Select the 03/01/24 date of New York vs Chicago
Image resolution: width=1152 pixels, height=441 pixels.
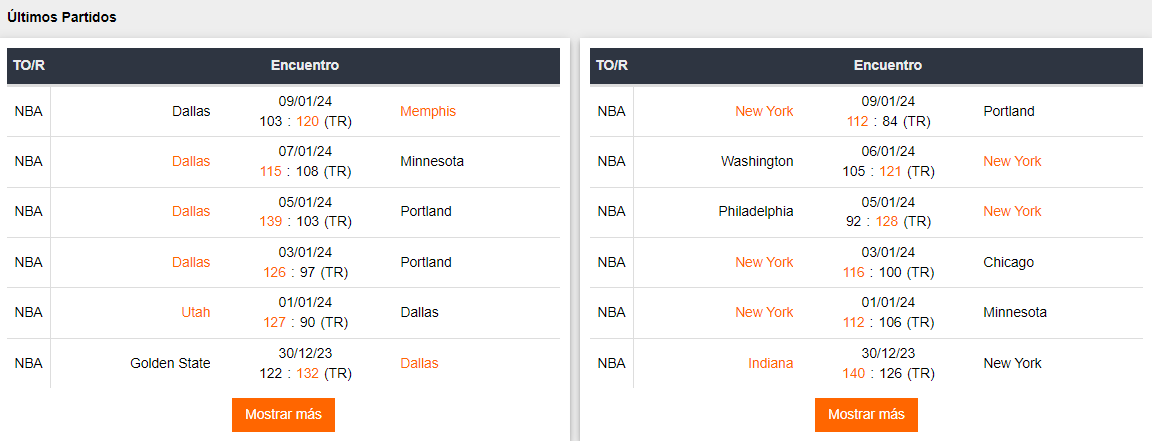[x=888, y=252]
